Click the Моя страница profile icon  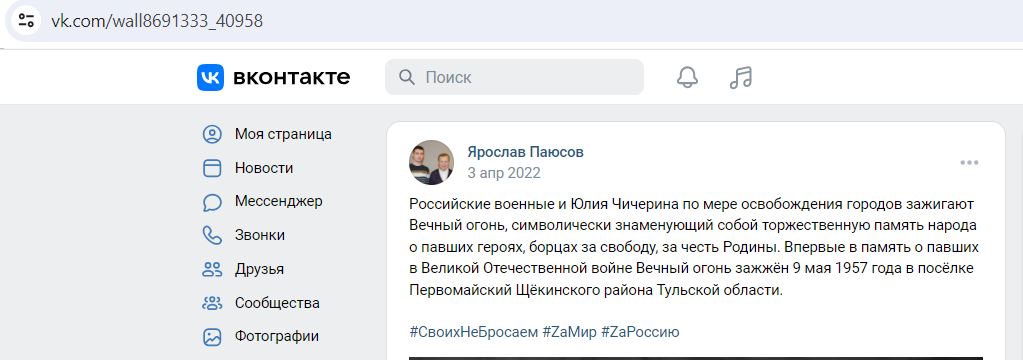pos(212,134)
